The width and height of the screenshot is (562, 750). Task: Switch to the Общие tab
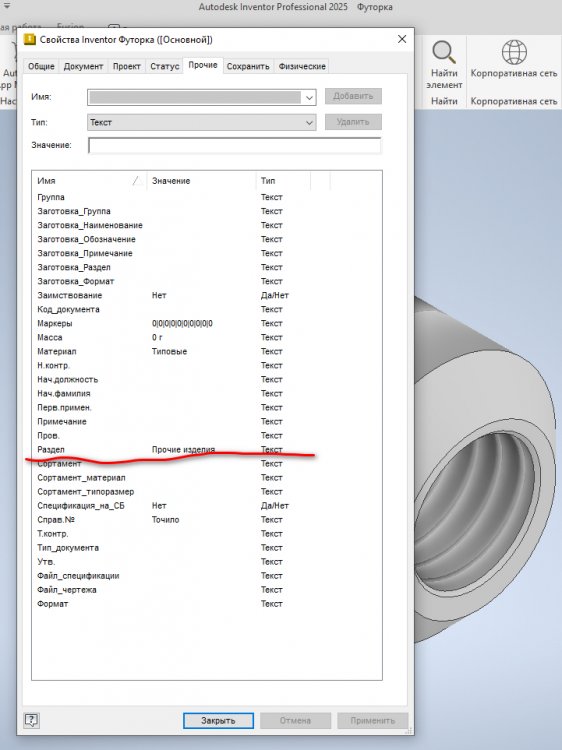click(x=41, y=66)
